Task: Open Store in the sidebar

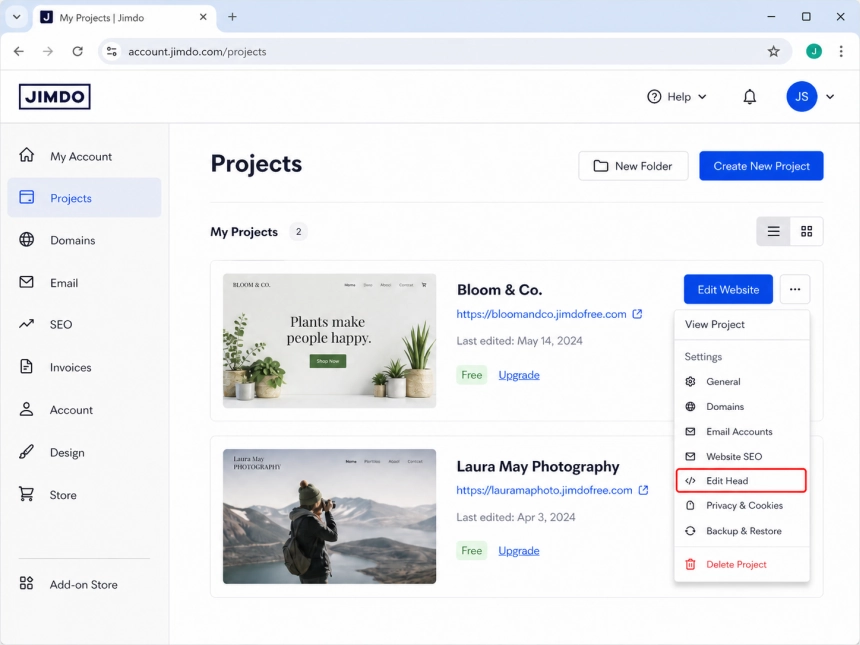Action: point(84,495)
